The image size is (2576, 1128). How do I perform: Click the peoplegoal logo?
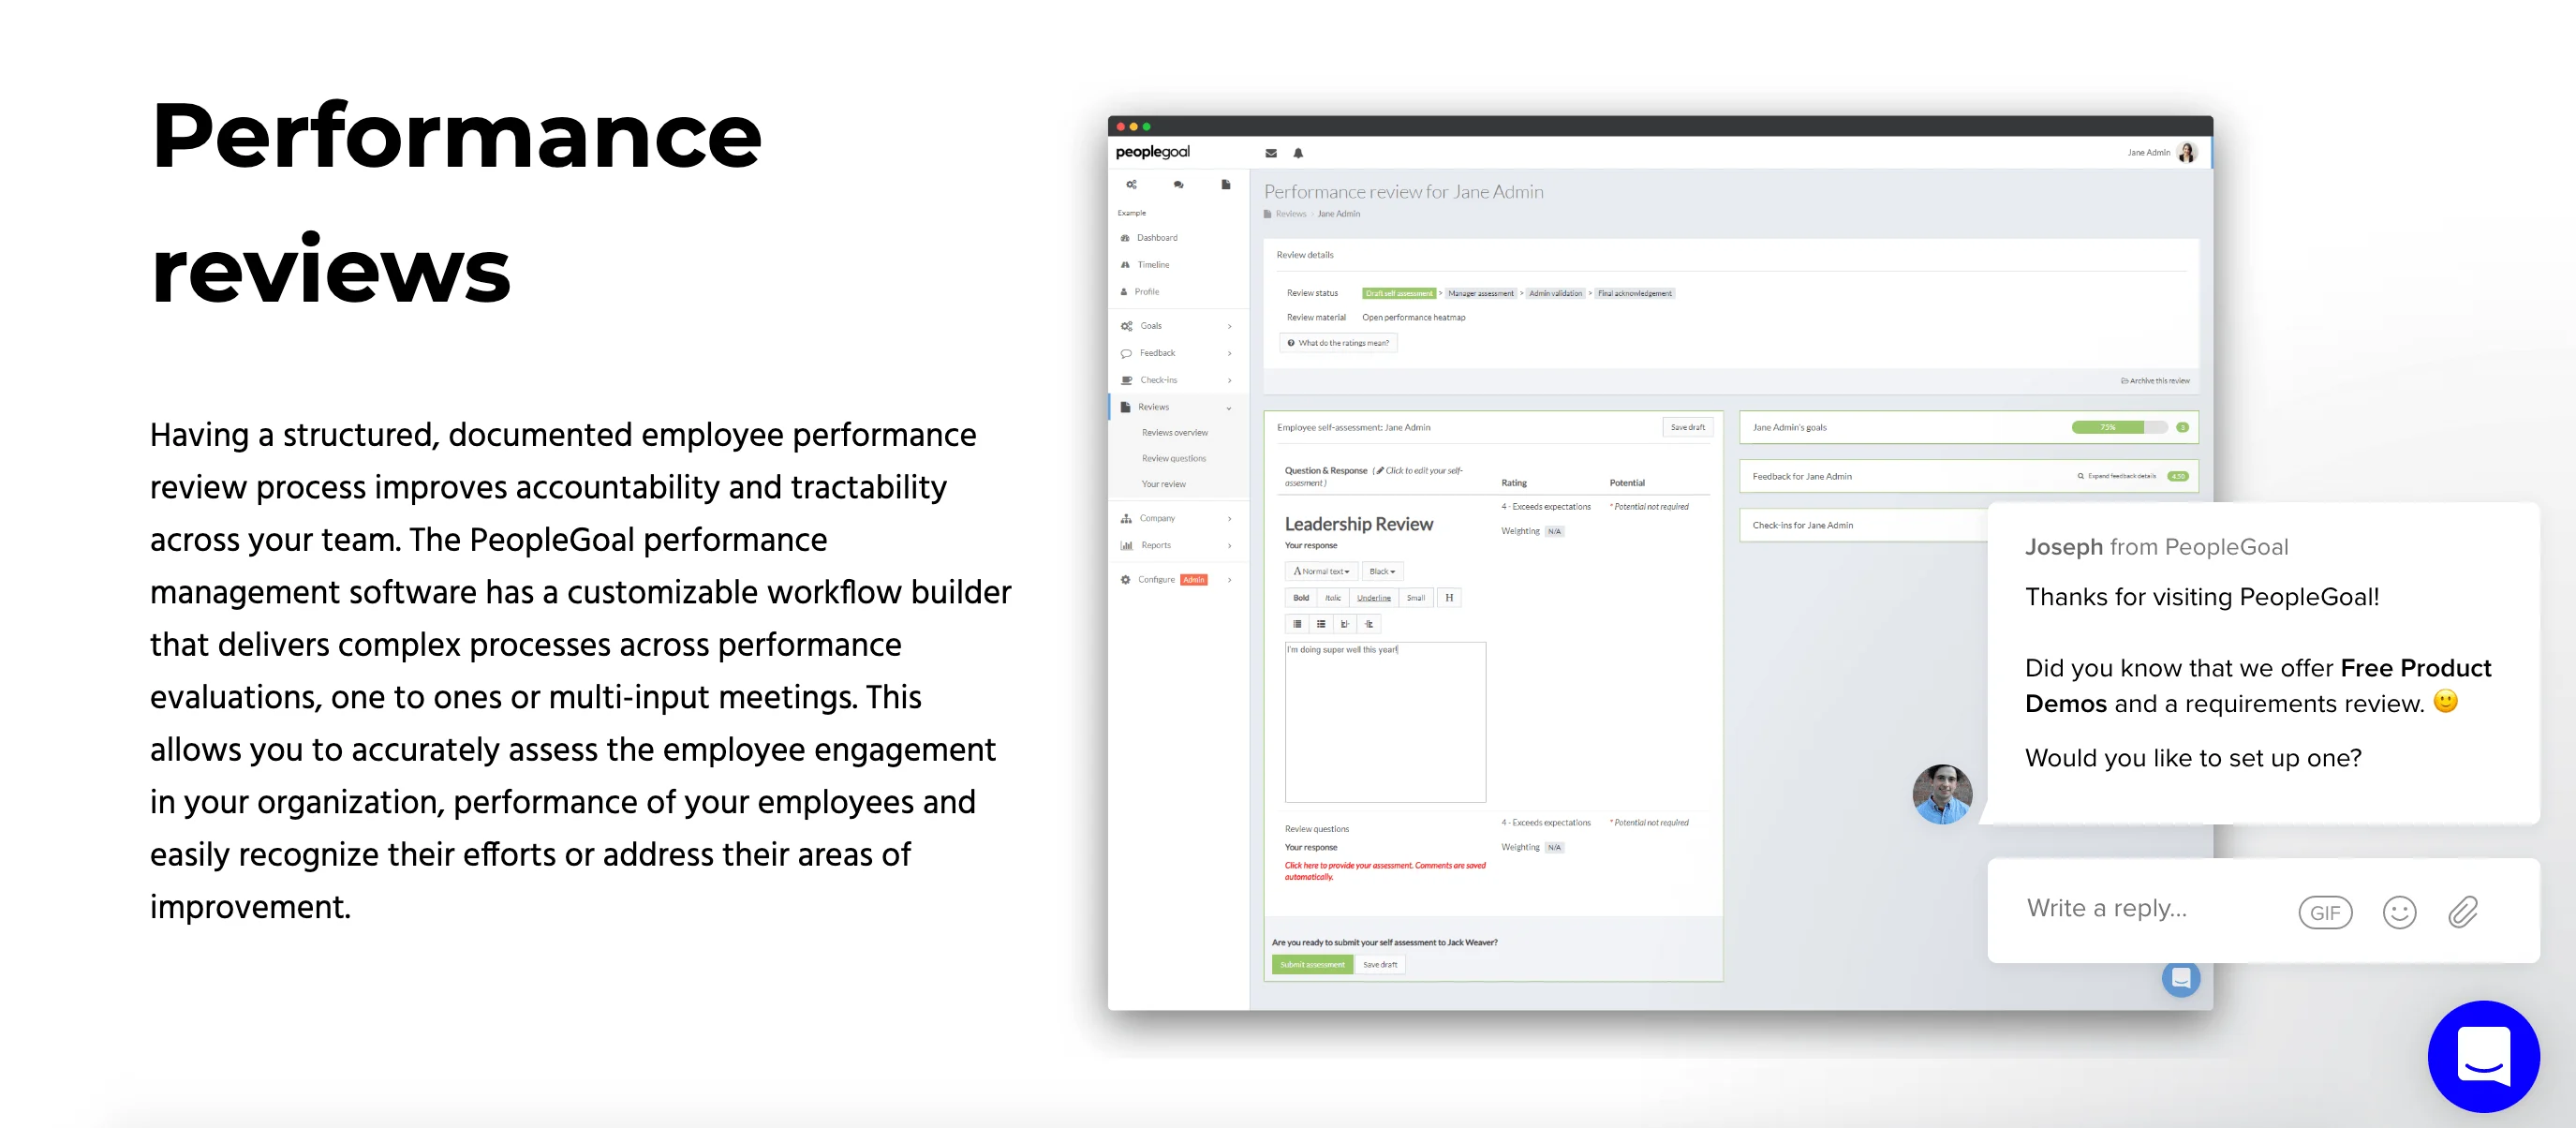[x=1153, y=152]
